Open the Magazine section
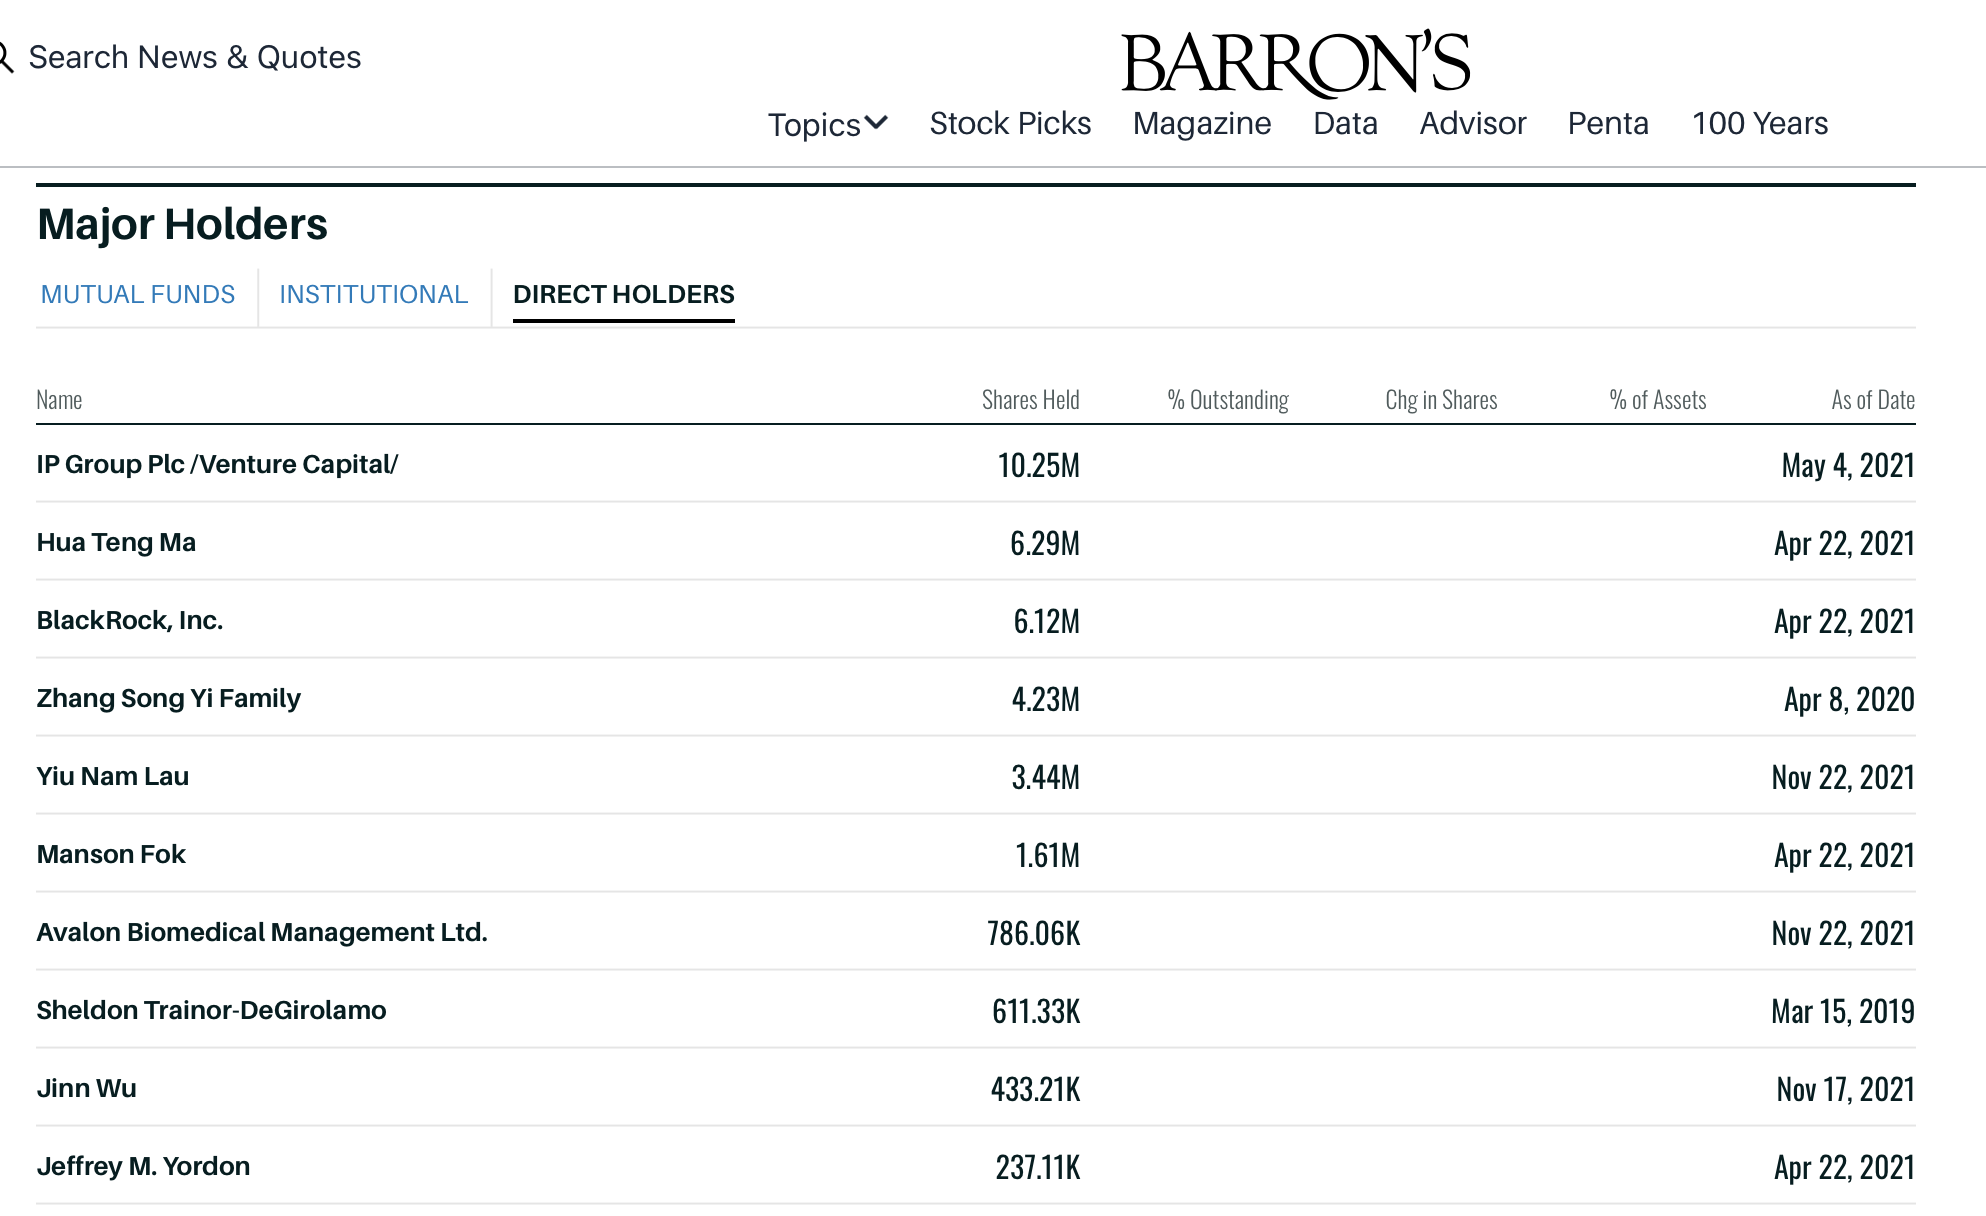 pos(1202,123)
